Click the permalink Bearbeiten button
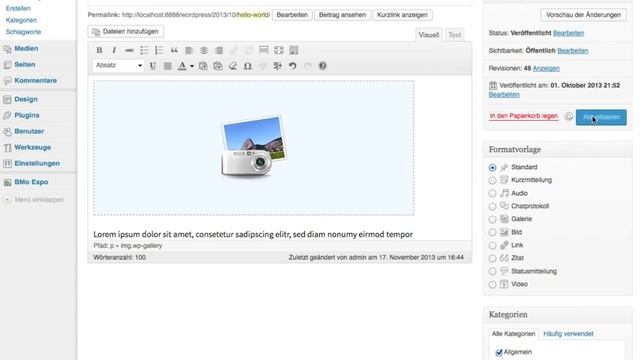Screen dimensions: 640x360 click(292, 15)
